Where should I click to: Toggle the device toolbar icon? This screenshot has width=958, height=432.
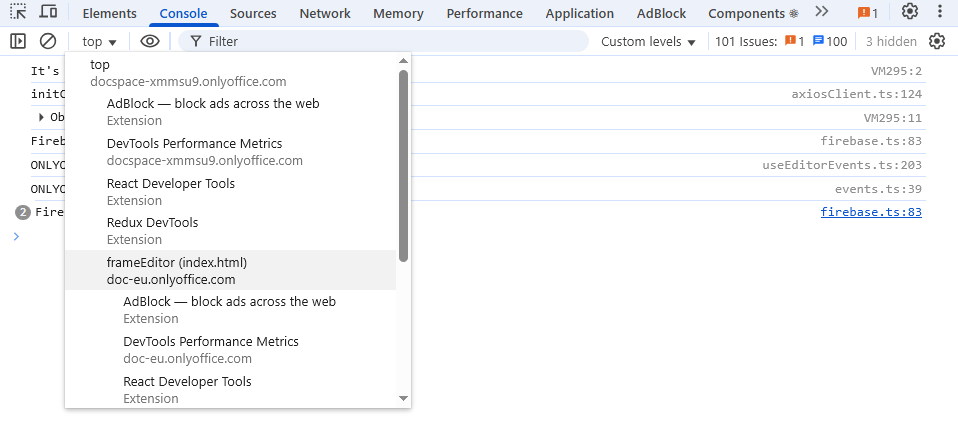(48, 12)
